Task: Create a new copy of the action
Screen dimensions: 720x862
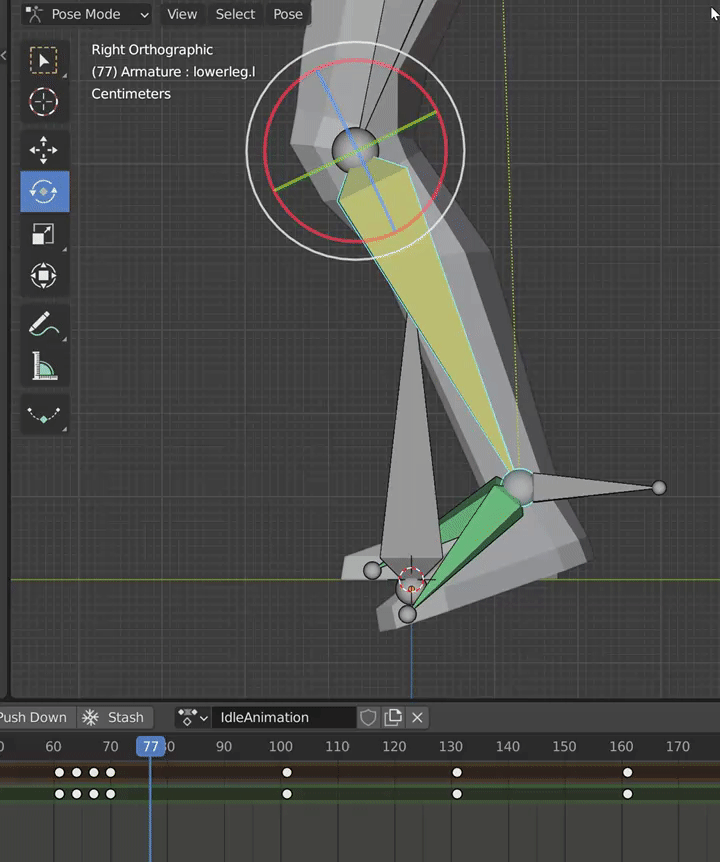Action: pos(393,717)
